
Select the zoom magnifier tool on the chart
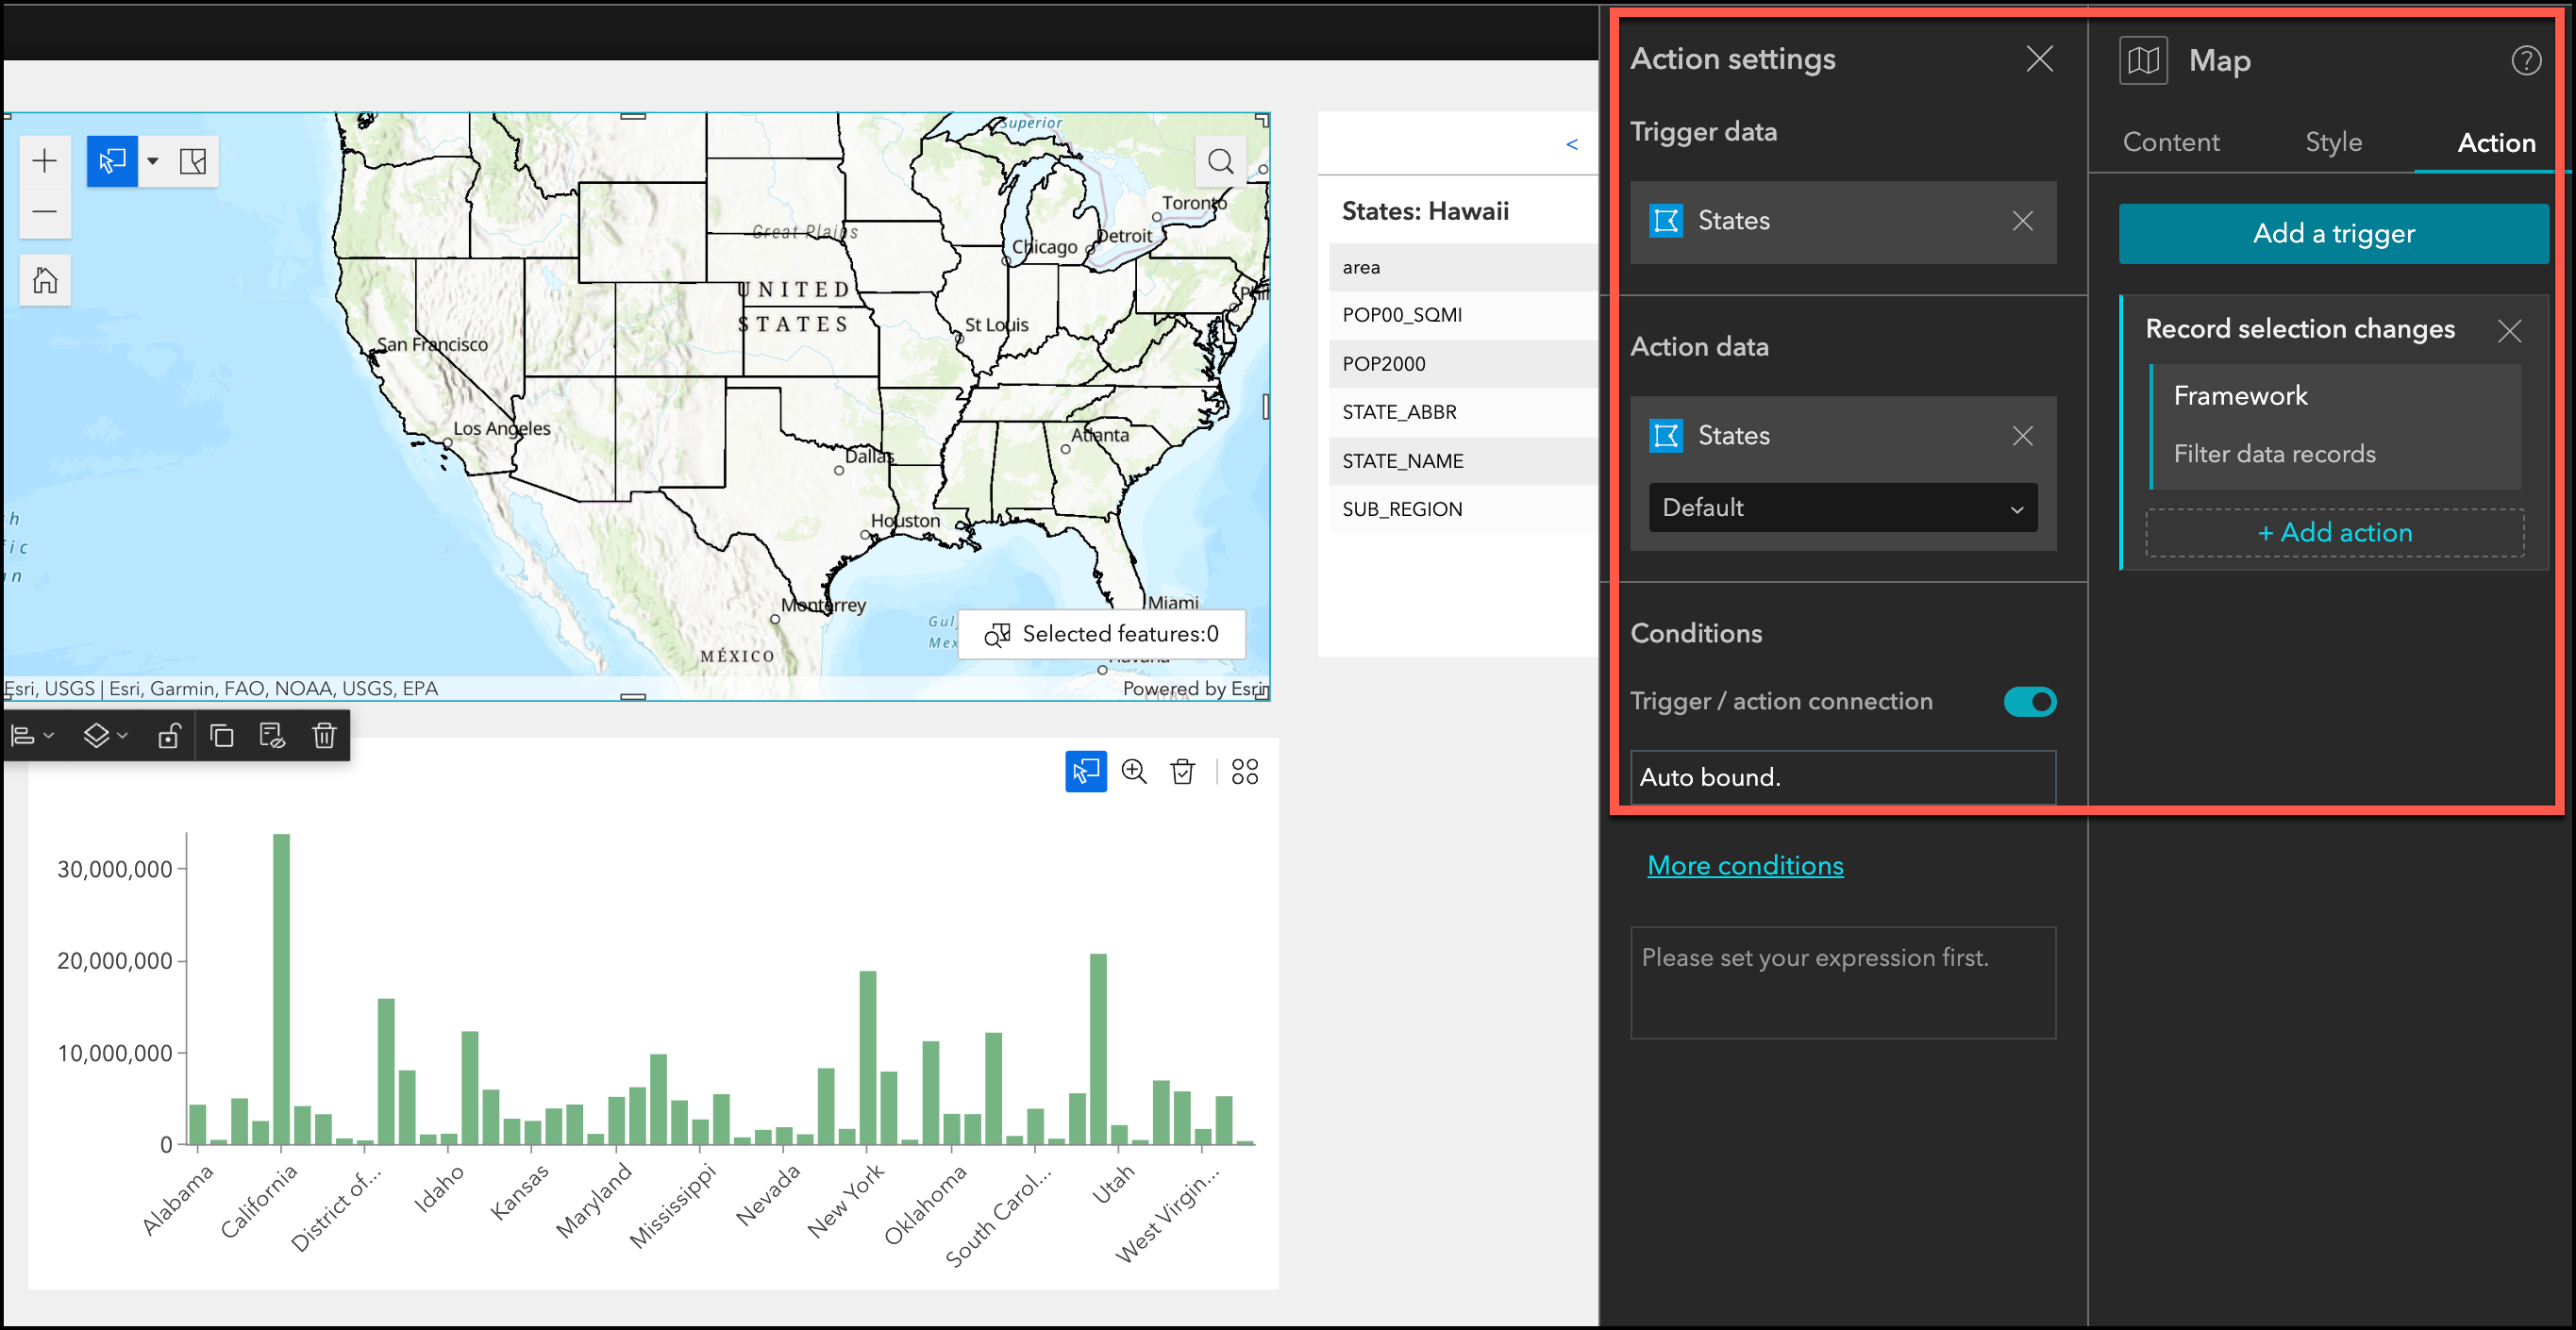pos(1134,771)
